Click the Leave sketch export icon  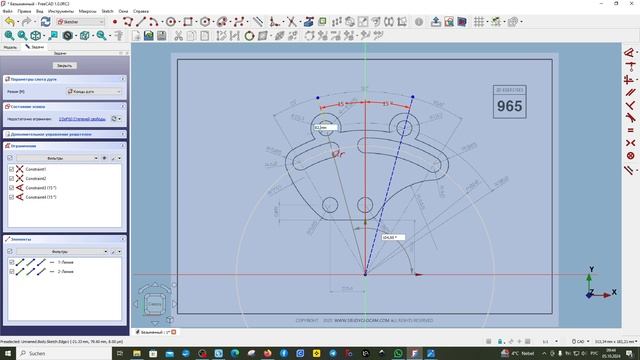pos(436,22)
